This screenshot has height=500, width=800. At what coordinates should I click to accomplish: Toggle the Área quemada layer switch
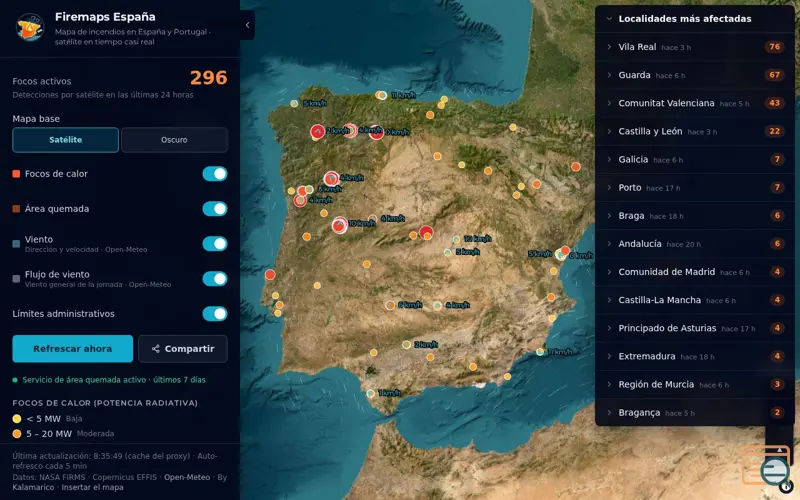point(215,209)
